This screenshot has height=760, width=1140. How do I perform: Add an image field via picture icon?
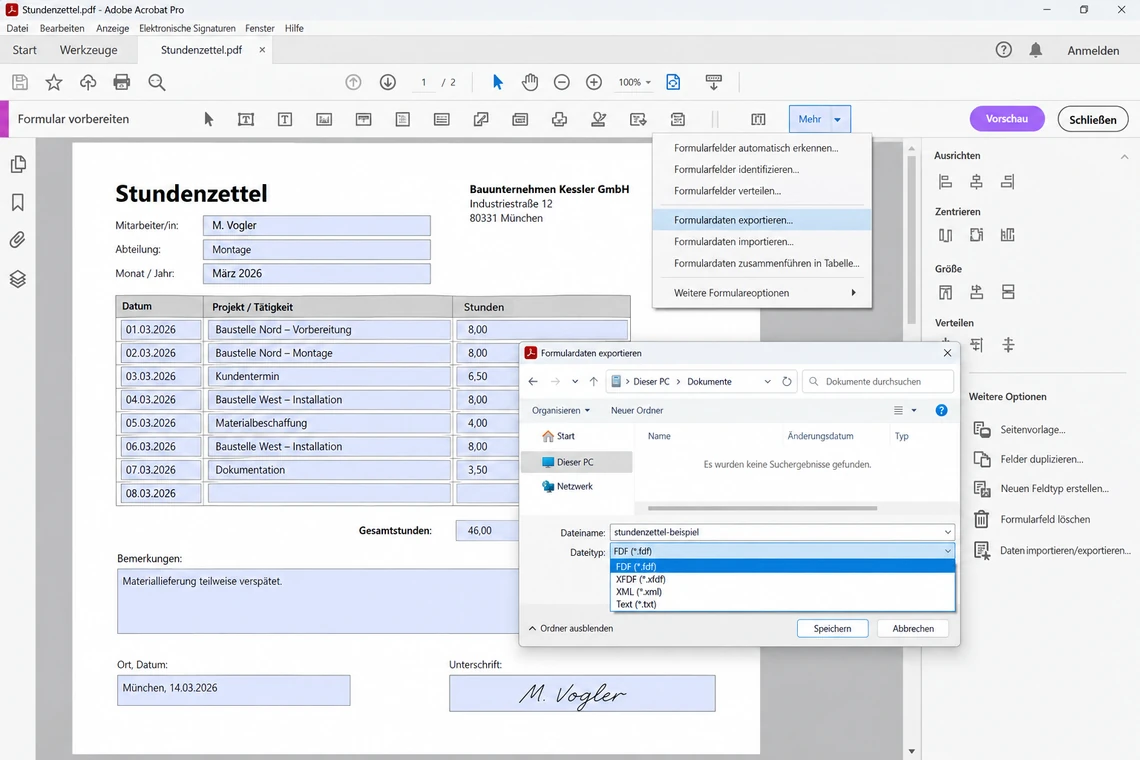pos(324,119)
